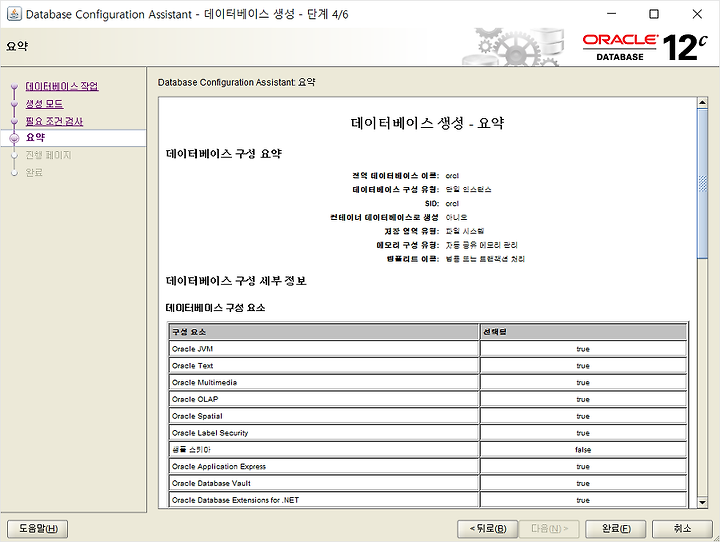Click the SID value orcl
The height and width of the screenshot is (542, 720).
click(x=452, y=203)
